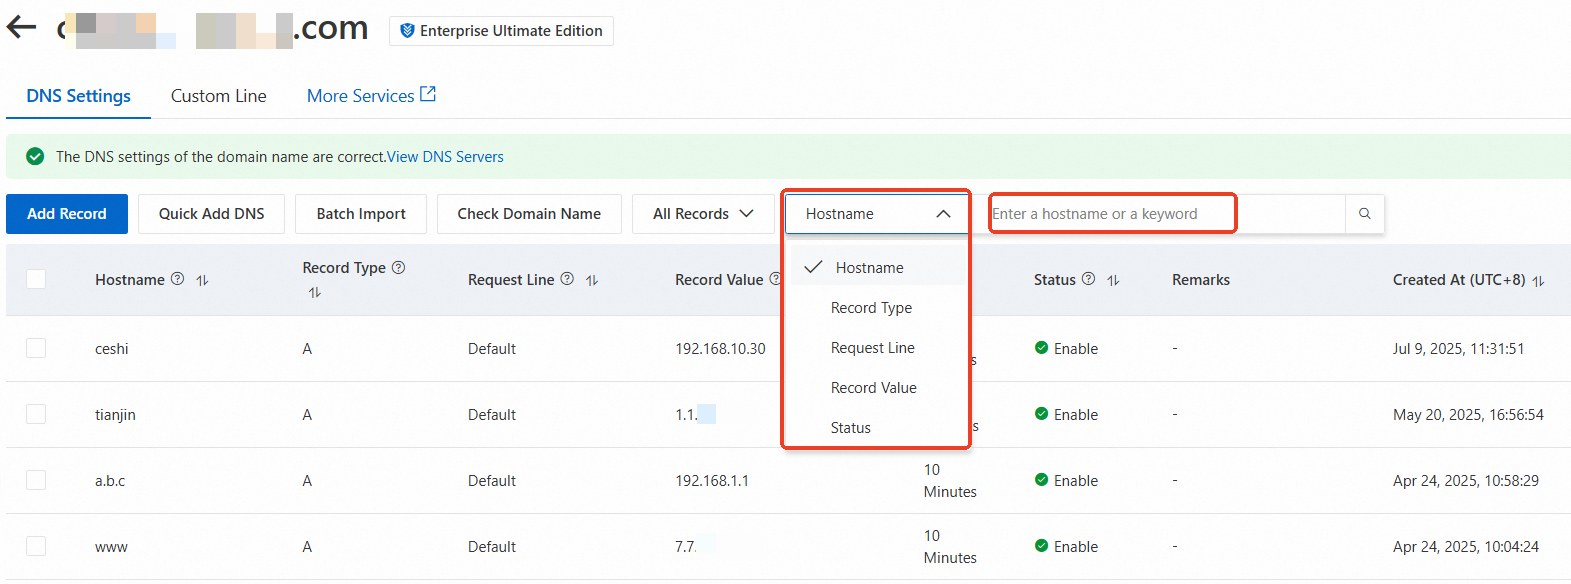The width and height of the screenshot is (1571, 584).
Task: Open the More Services external link icon
Action: click(x=428, y=94)
